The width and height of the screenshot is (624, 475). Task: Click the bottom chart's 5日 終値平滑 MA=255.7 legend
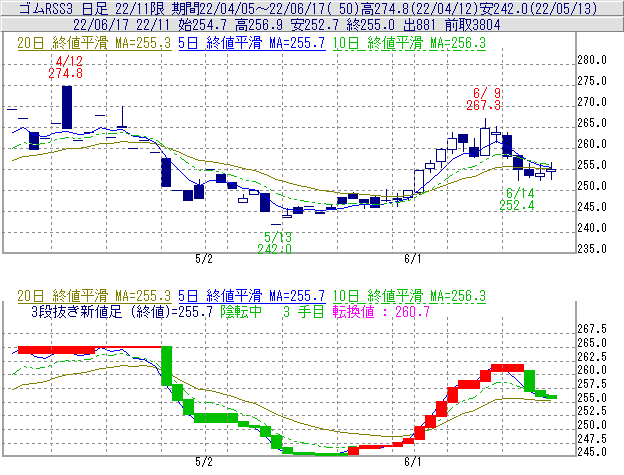[252, 296]
